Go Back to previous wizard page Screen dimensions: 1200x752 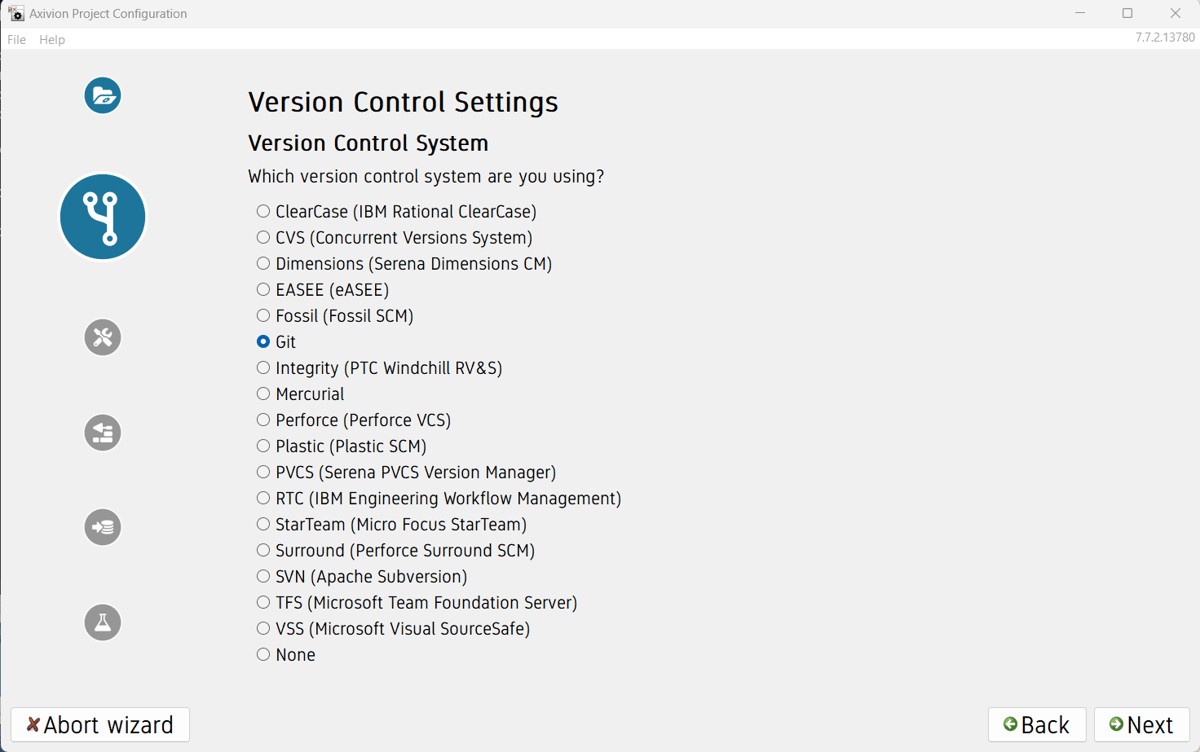[1037, 725]
